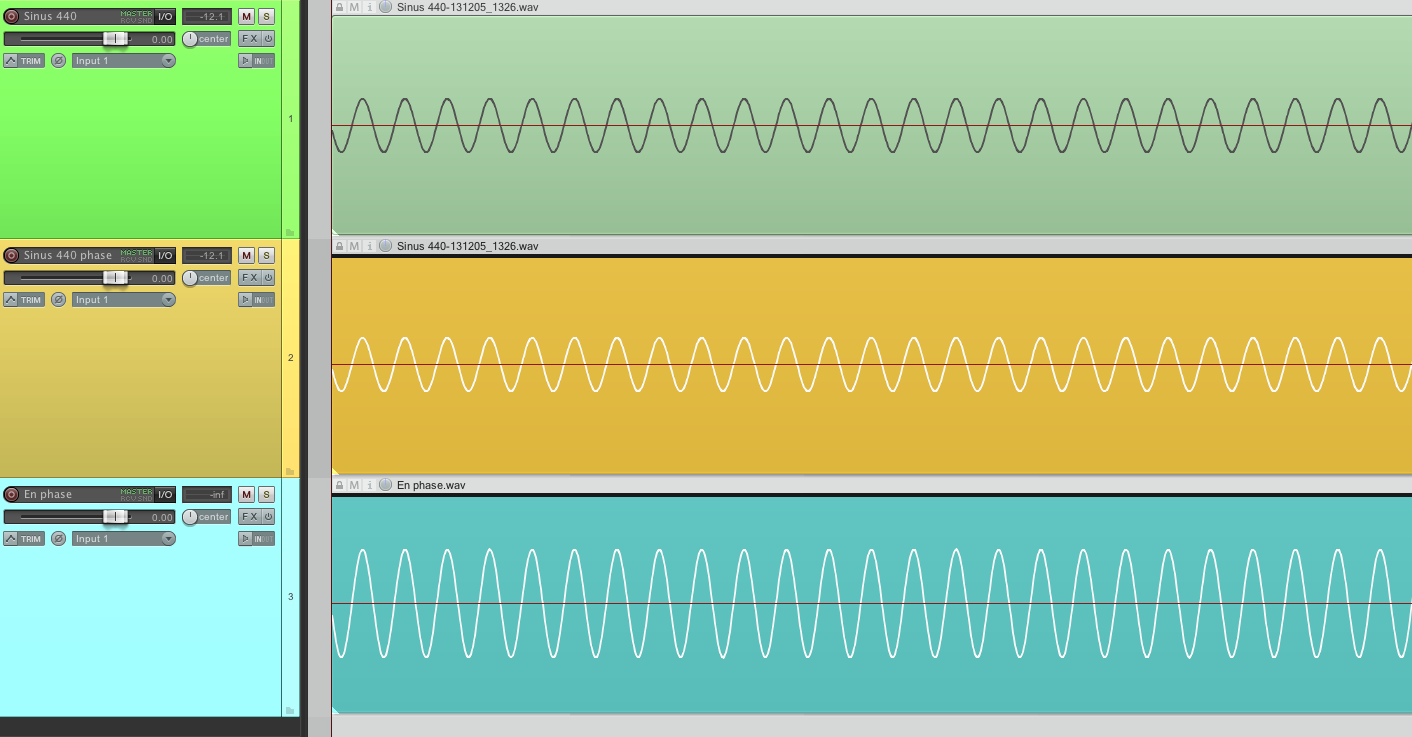Screen dimensions: 1412x737
Task: Click the folder icon on track 1
Action: (290, 232)
